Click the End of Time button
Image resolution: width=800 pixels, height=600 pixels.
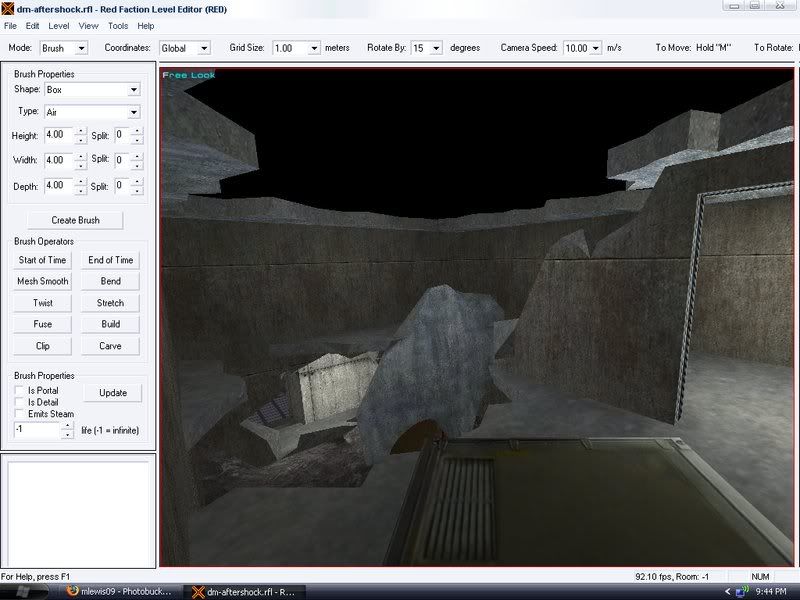(x=111, y=260)
